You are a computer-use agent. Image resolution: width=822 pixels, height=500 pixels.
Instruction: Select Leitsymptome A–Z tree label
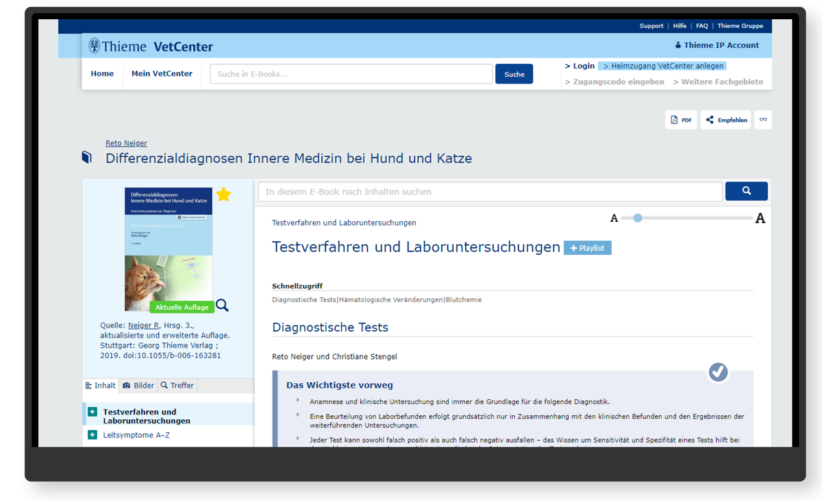[136, 435]
